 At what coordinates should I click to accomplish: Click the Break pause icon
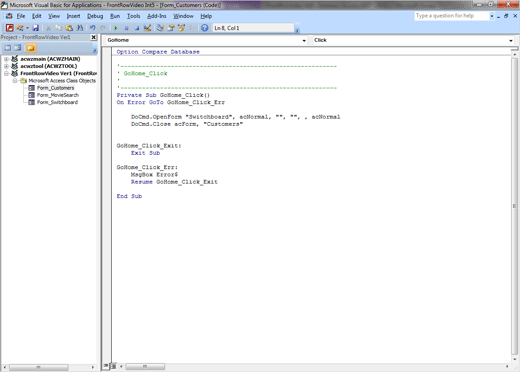tap(126, 28)
